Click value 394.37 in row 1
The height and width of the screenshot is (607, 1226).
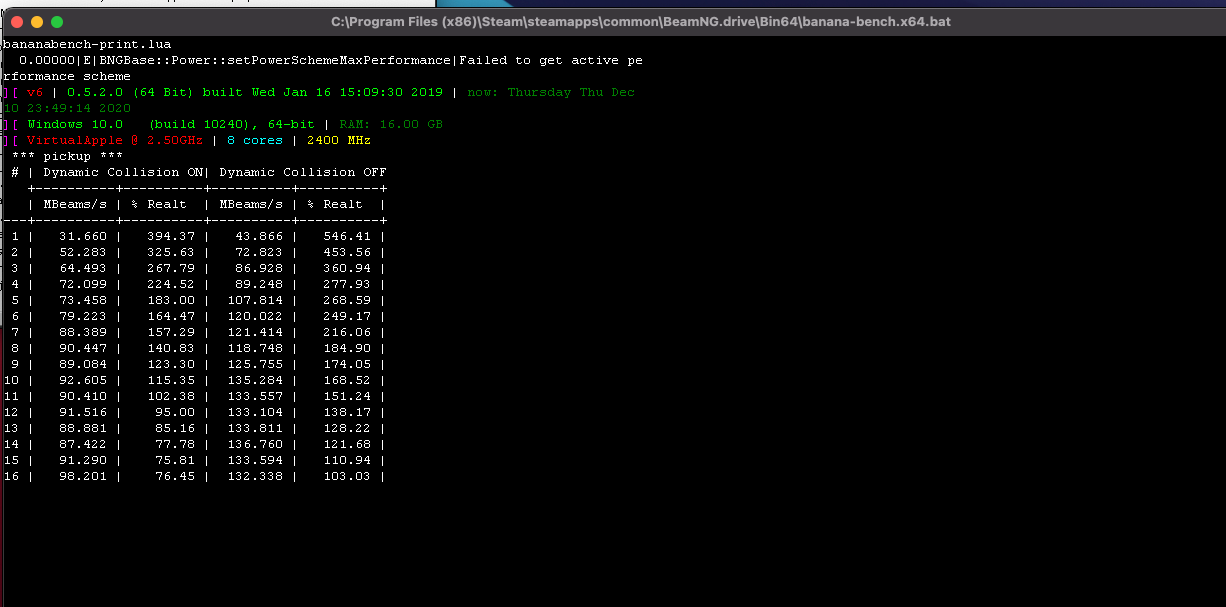[x=171, y=236]
